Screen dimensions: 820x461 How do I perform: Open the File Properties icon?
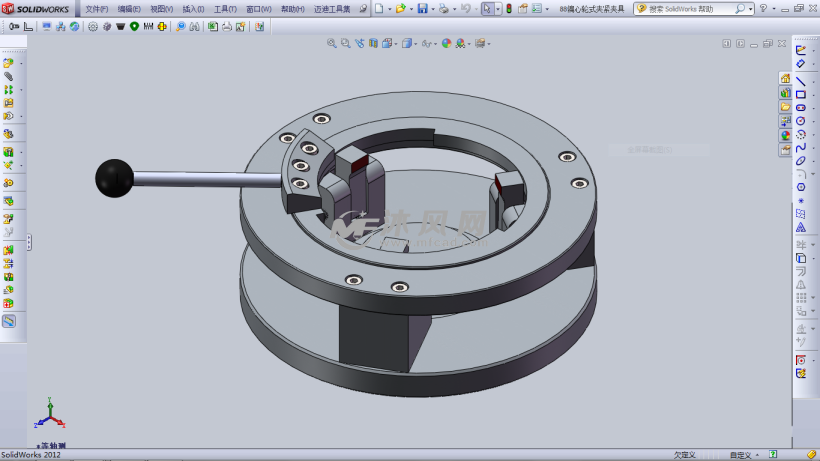523,8
